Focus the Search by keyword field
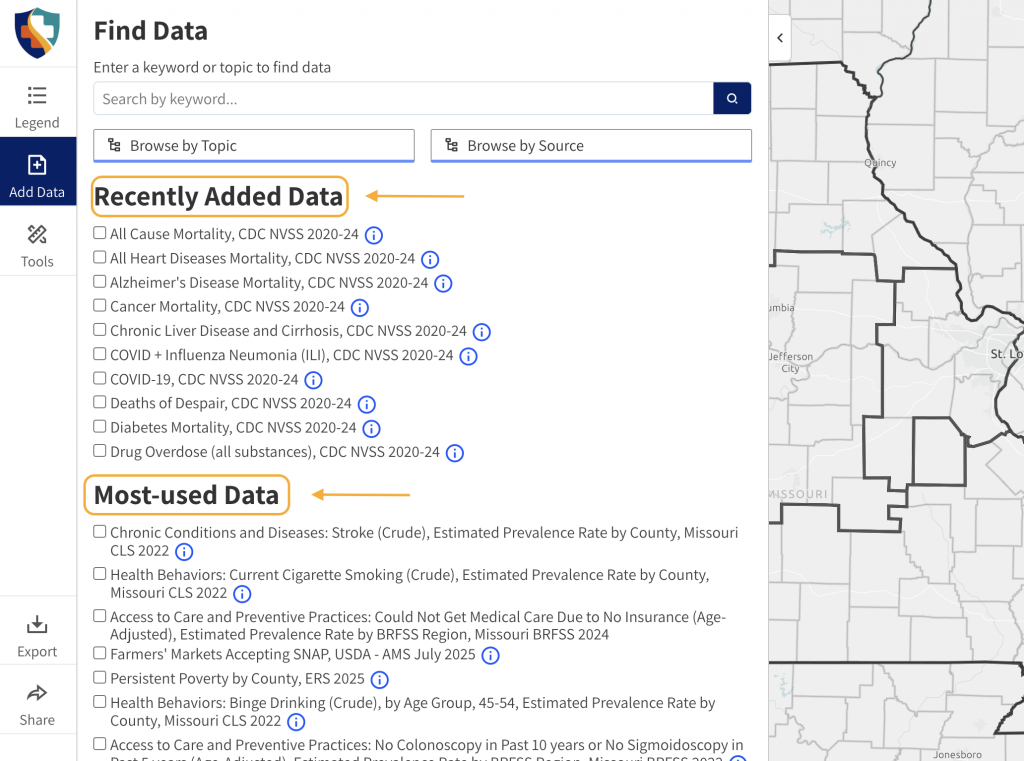The width and height of the screenshot is (1024, 761). pyautogui.click(x=403, y=99)
